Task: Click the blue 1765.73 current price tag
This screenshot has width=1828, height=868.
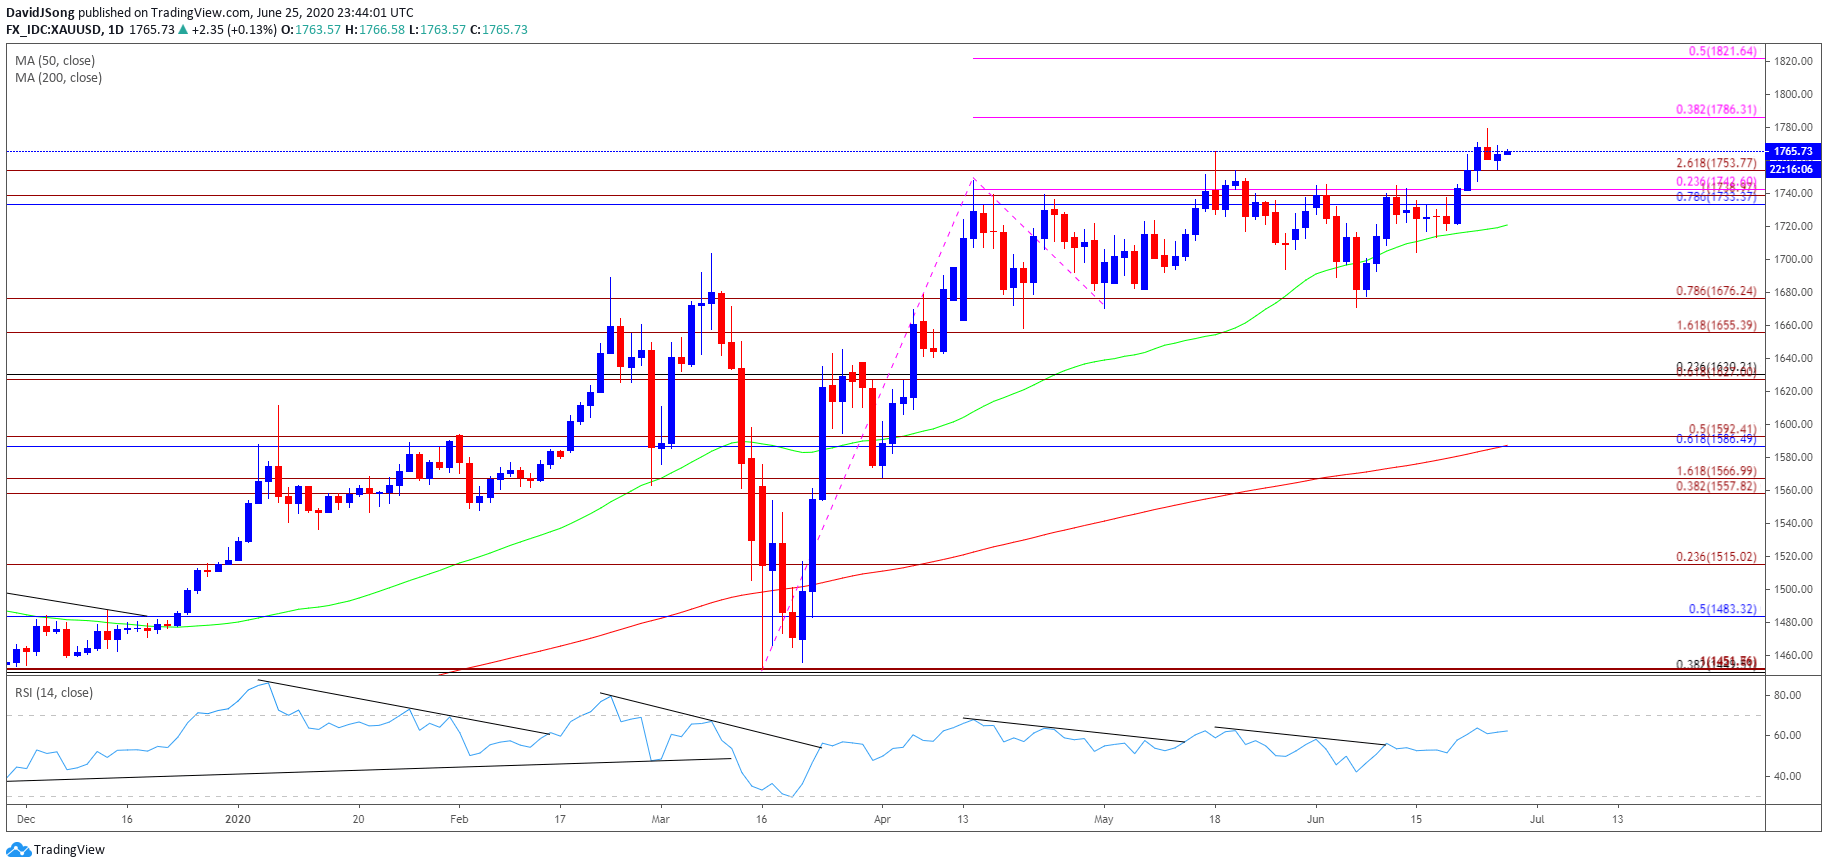Action: pyautogui.click(x=1794, y=152)
